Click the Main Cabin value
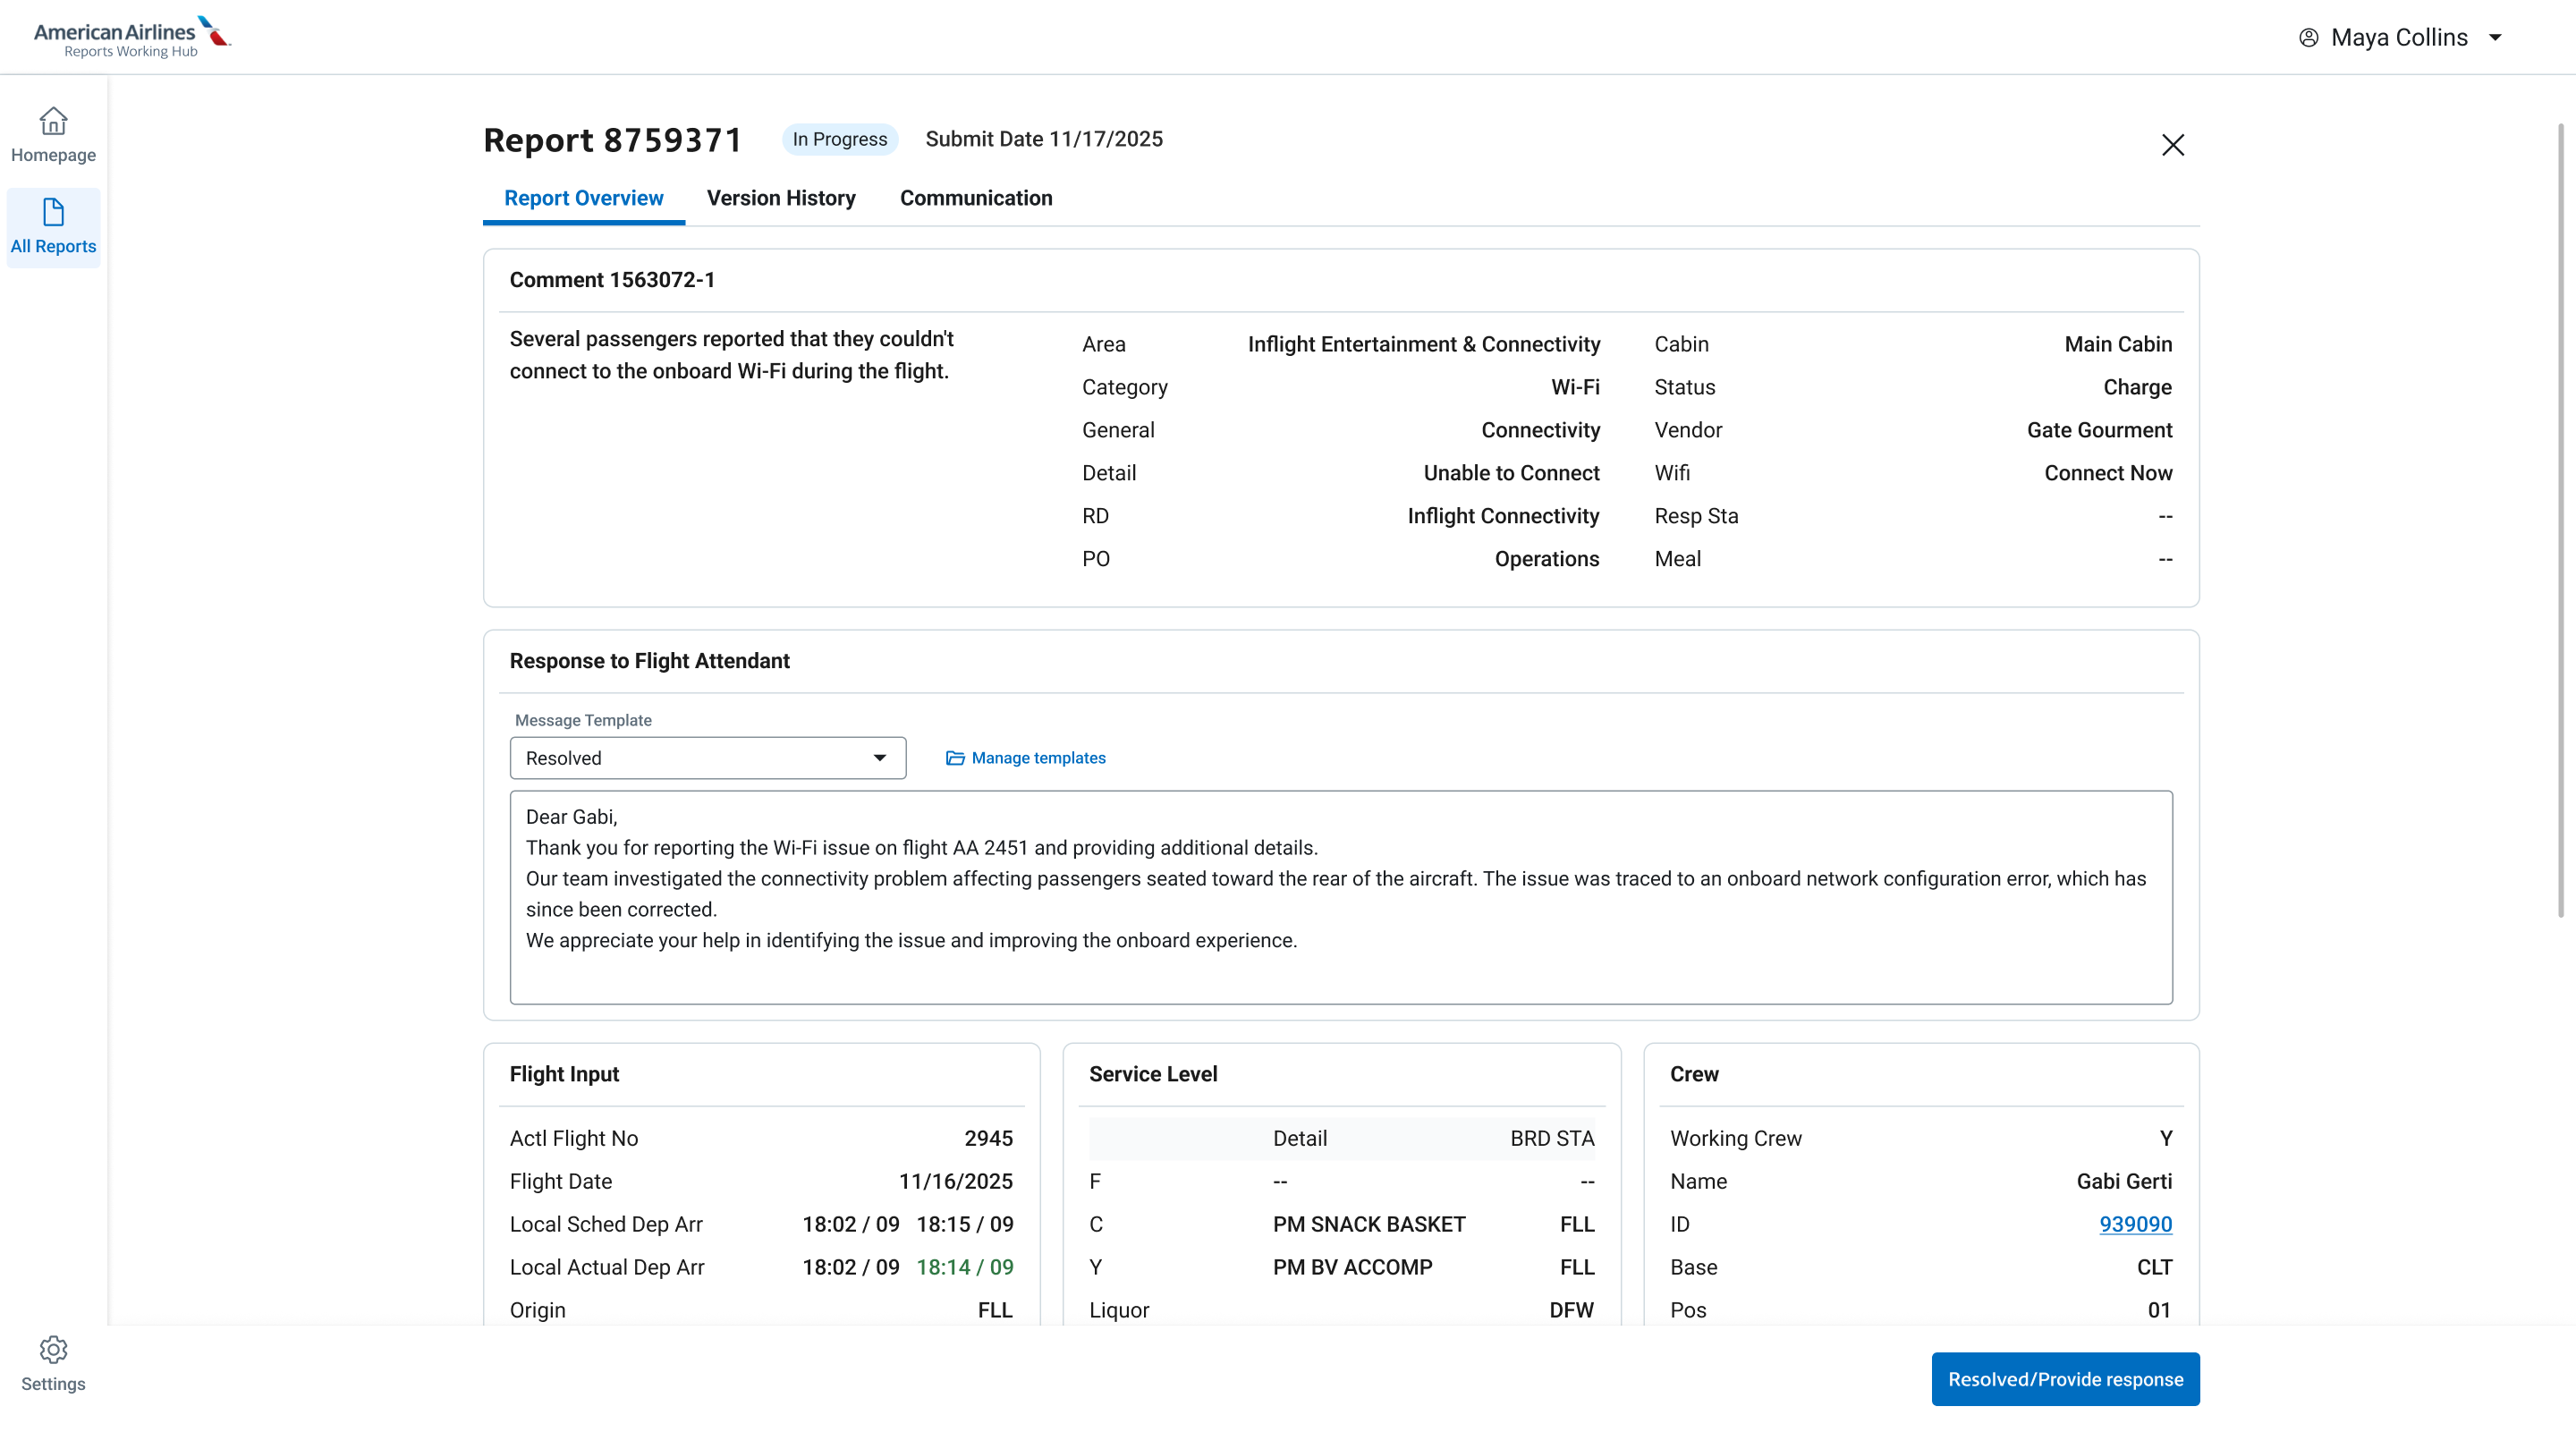Image resolution: width=2576 pixels, height=1449 pixels. 2118,344
